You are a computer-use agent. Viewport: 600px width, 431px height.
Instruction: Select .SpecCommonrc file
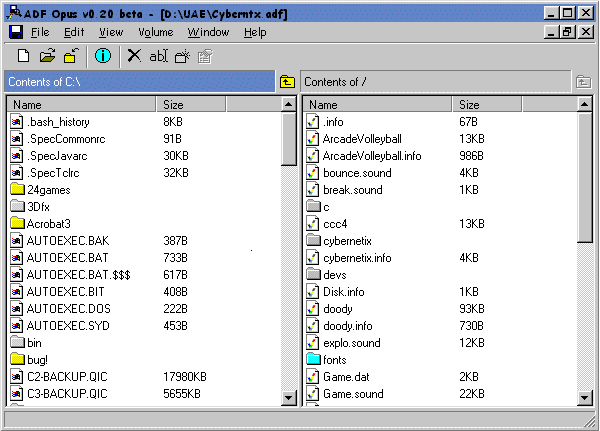pos(66,139)
